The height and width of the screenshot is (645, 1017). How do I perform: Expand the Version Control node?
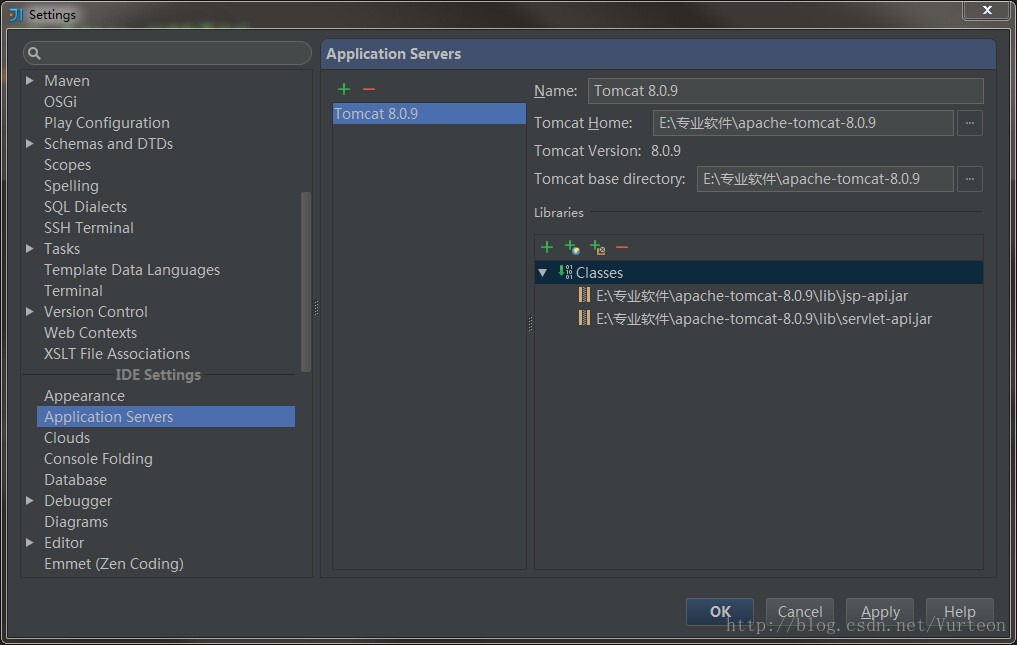click(x=30, y=311)
